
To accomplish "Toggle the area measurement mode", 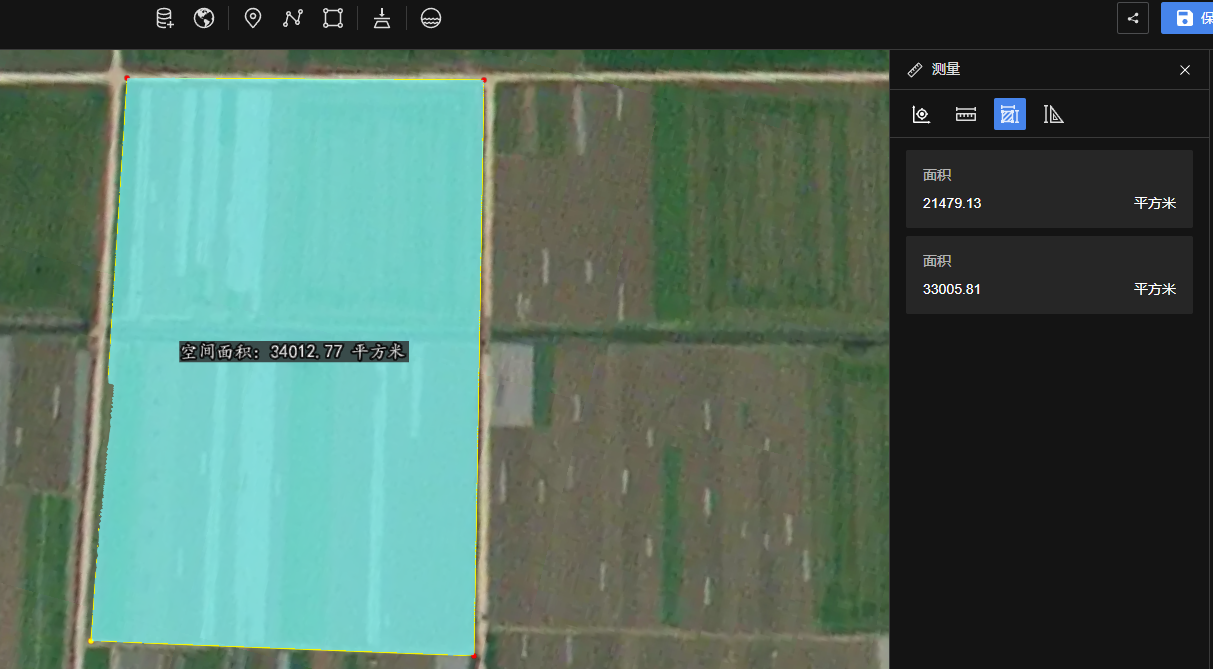I will [x=1010, y=114].
